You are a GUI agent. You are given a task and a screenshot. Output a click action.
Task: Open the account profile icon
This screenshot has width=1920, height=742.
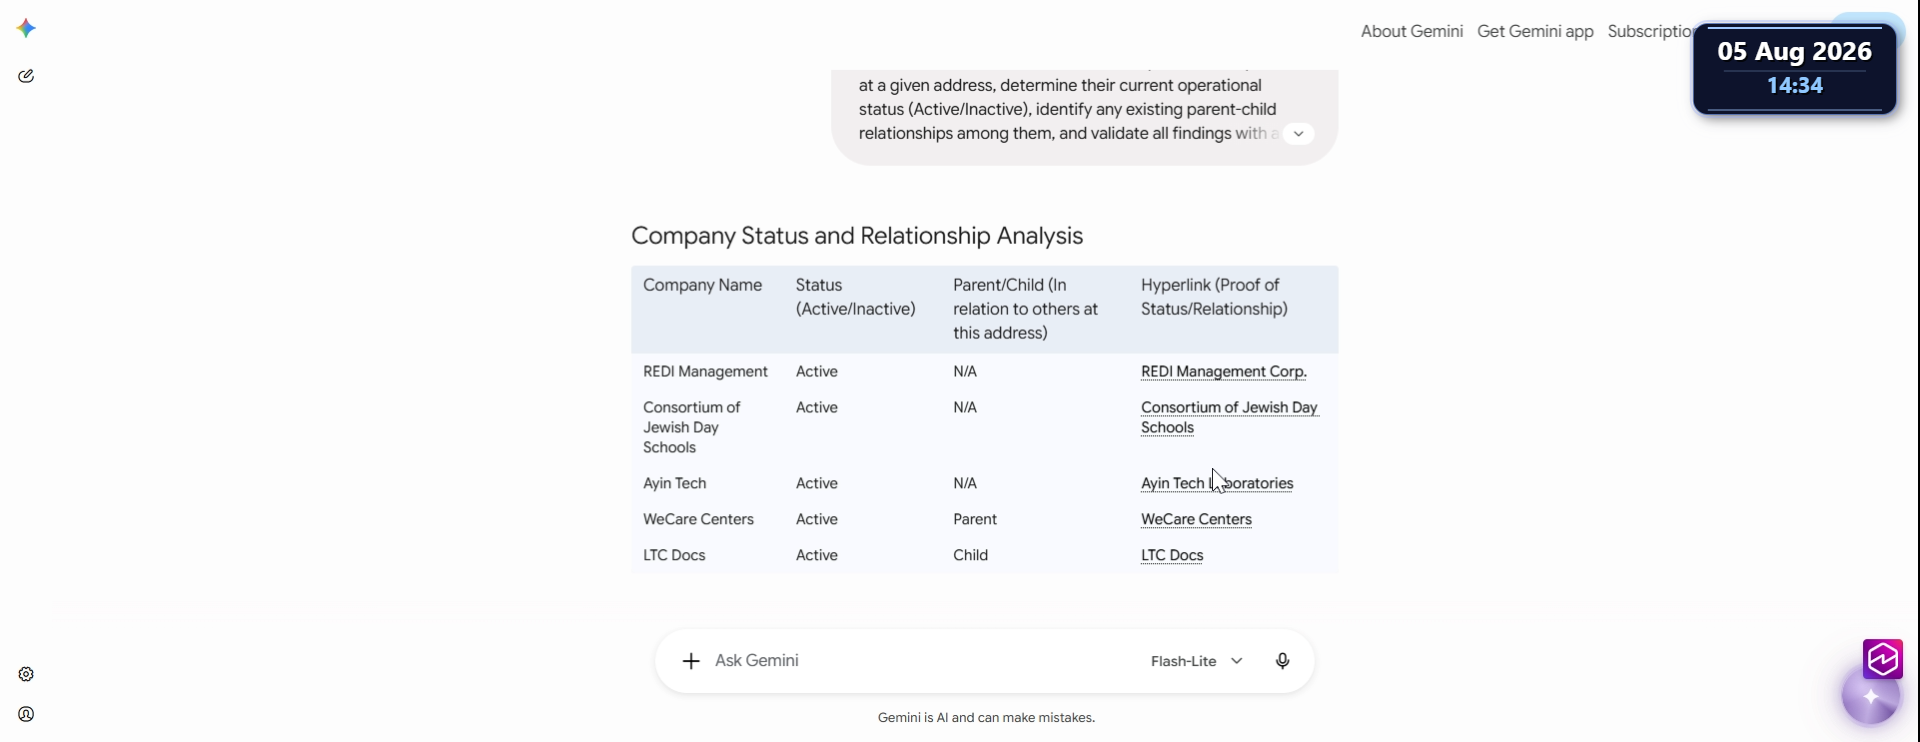click(26, 714)
